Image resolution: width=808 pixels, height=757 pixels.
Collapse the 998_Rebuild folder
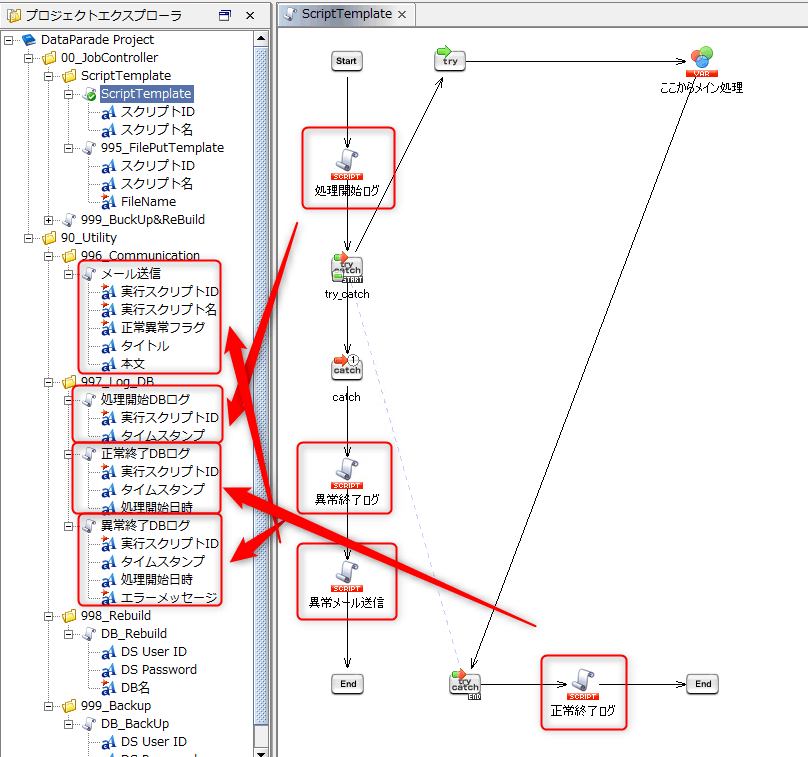point(48,616)
